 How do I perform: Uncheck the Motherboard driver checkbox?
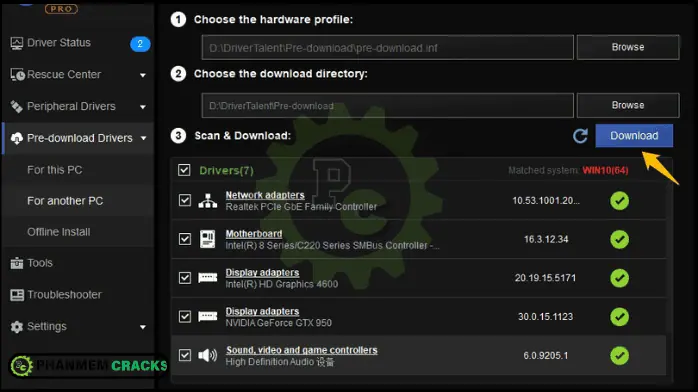click(x=185, y=239)
